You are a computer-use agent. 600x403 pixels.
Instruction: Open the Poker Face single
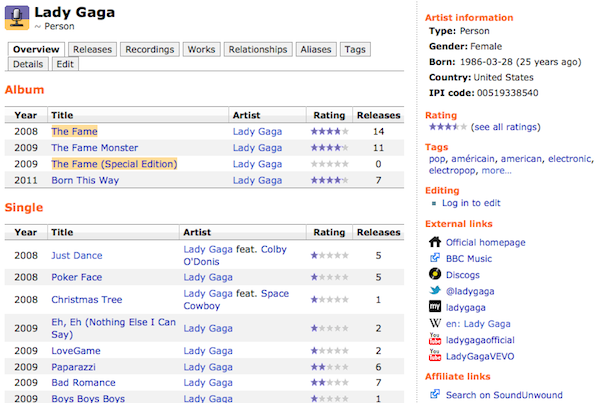(x=77, y=277)
